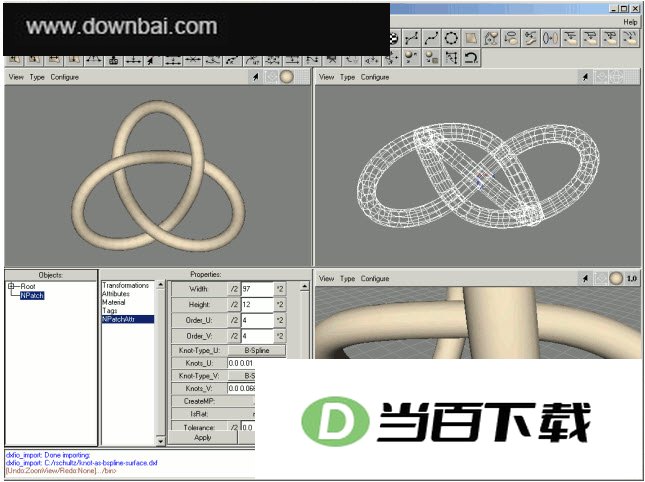Double the Height value with its *2 button
The width and height of the screenshot is (645, 482).
click(280, 305)
